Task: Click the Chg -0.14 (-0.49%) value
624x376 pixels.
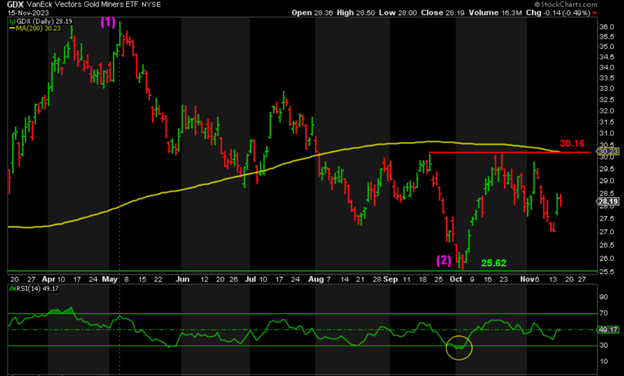Action: (x=558, y=13)
